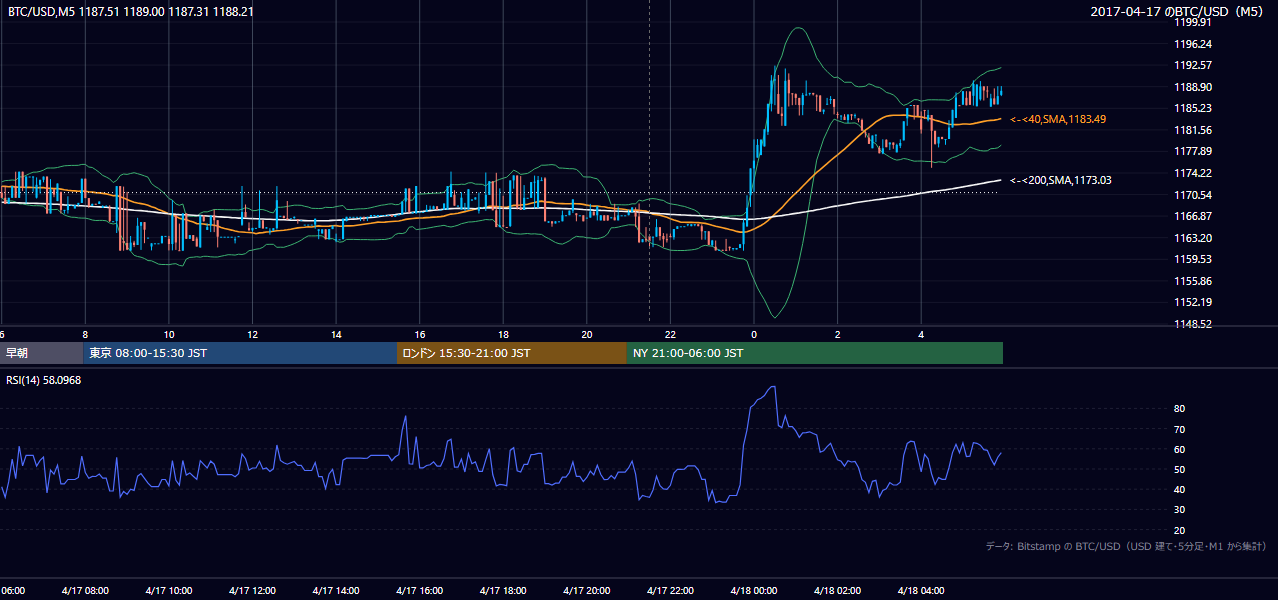Click hour tick 22 under price chart
Image resolution: width=1278 pixels, height=600 pixels.
coord(670,334)
